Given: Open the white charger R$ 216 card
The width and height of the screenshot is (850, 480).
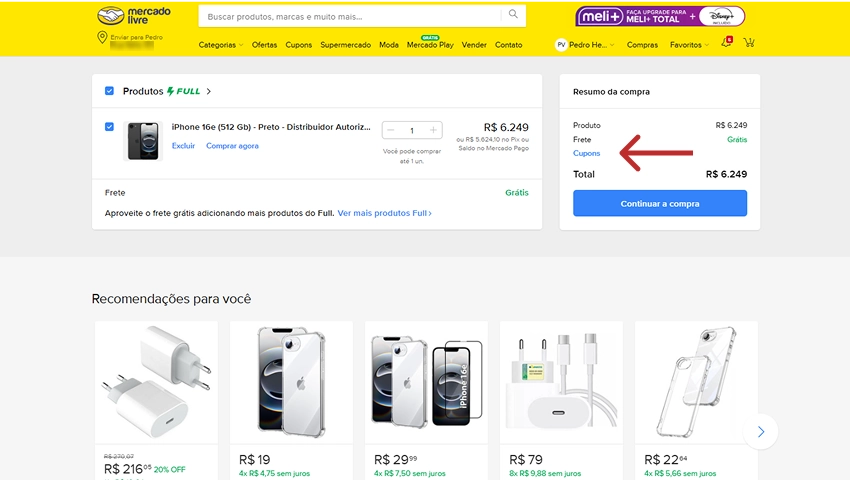Looking at the screenshot, I should tap(156, 400).
